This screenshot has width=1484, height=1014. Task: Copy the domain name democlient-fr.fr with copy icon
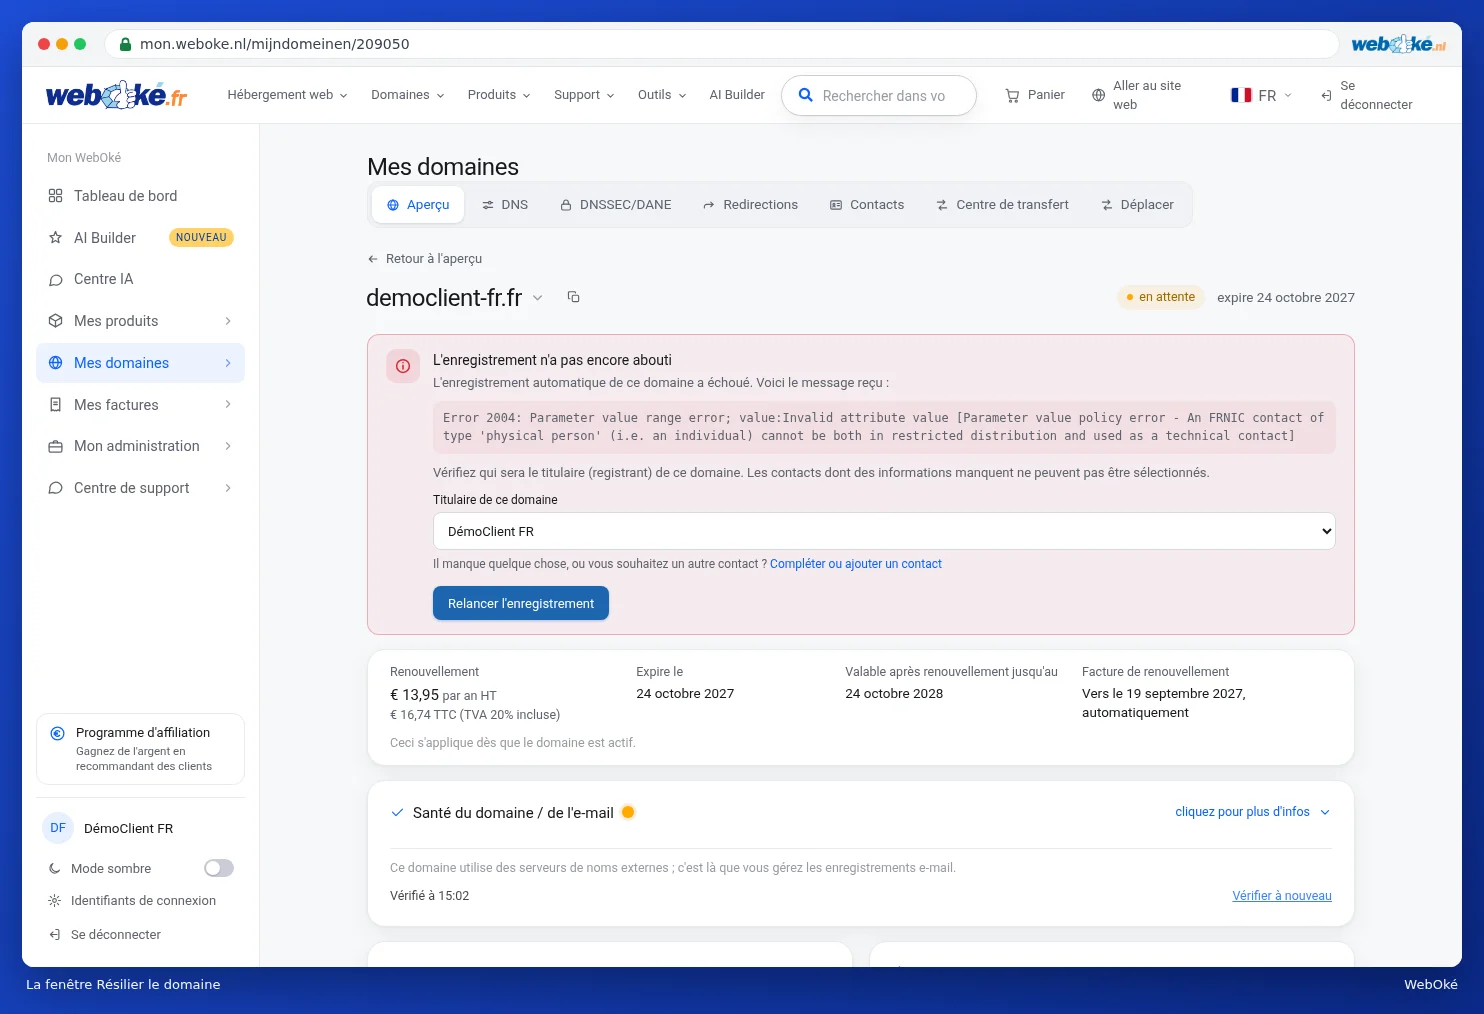[573, 297]
